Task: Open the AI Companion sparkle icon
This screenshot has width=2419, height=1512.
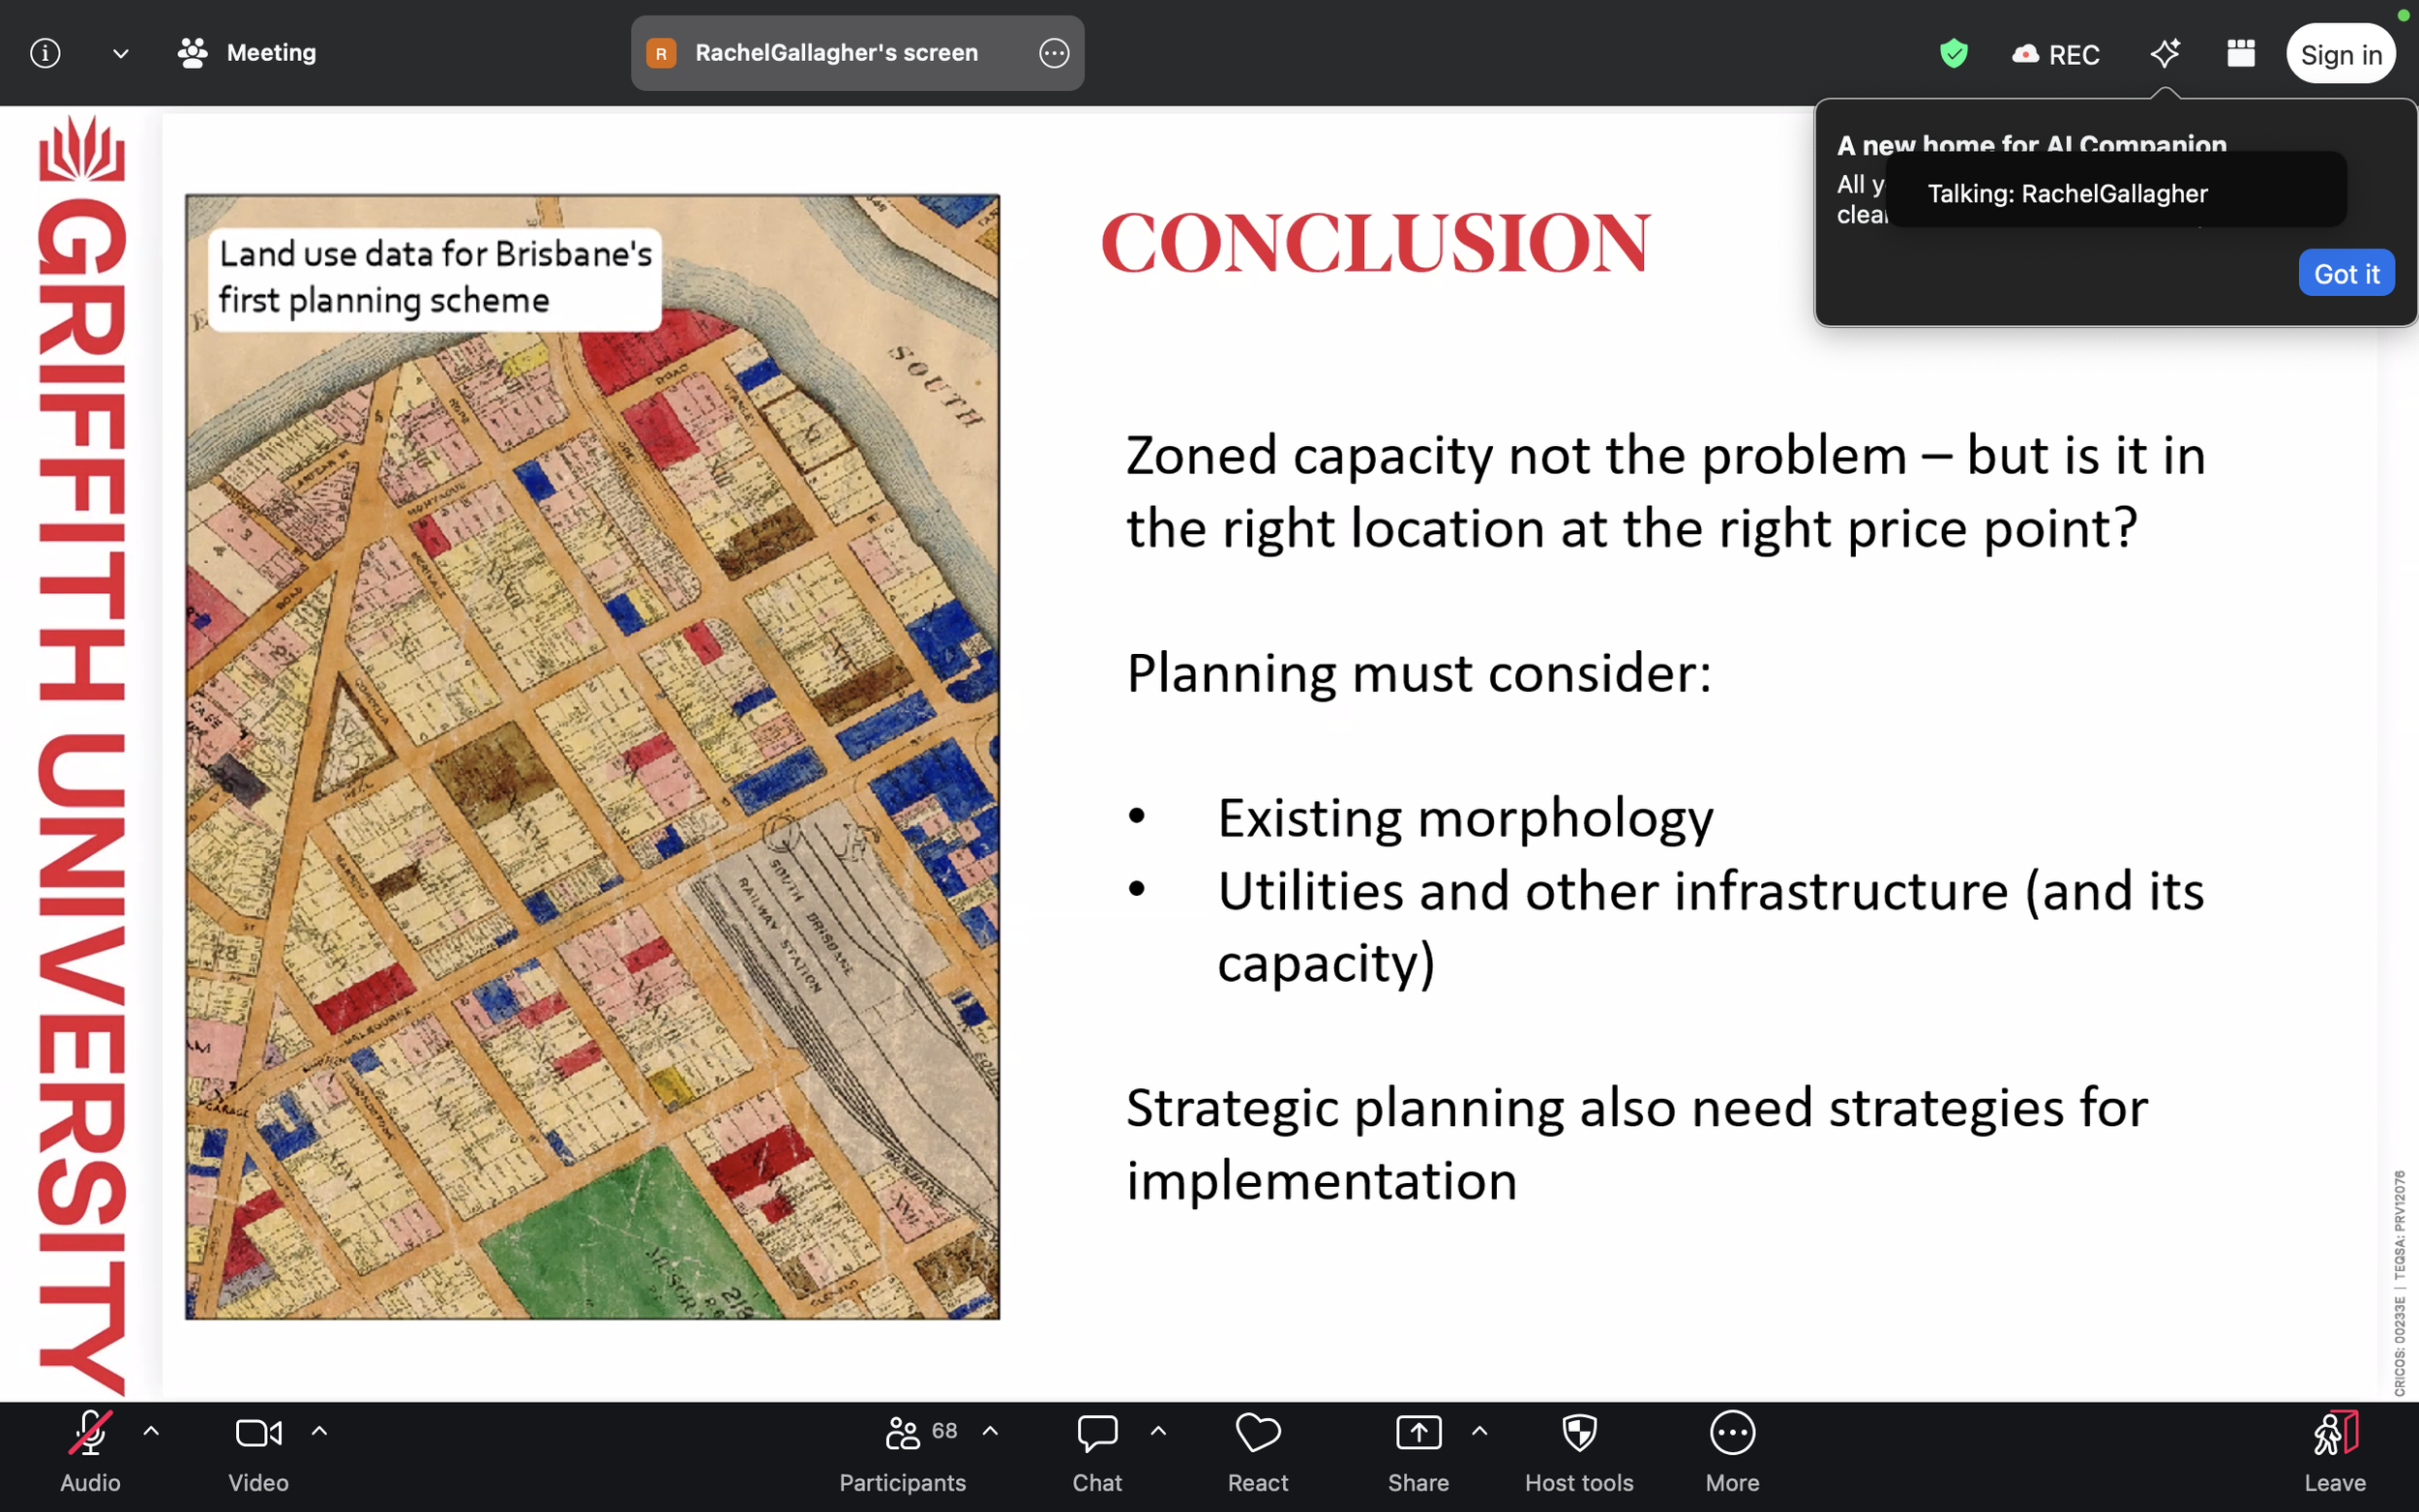Action: point(2165,53)
